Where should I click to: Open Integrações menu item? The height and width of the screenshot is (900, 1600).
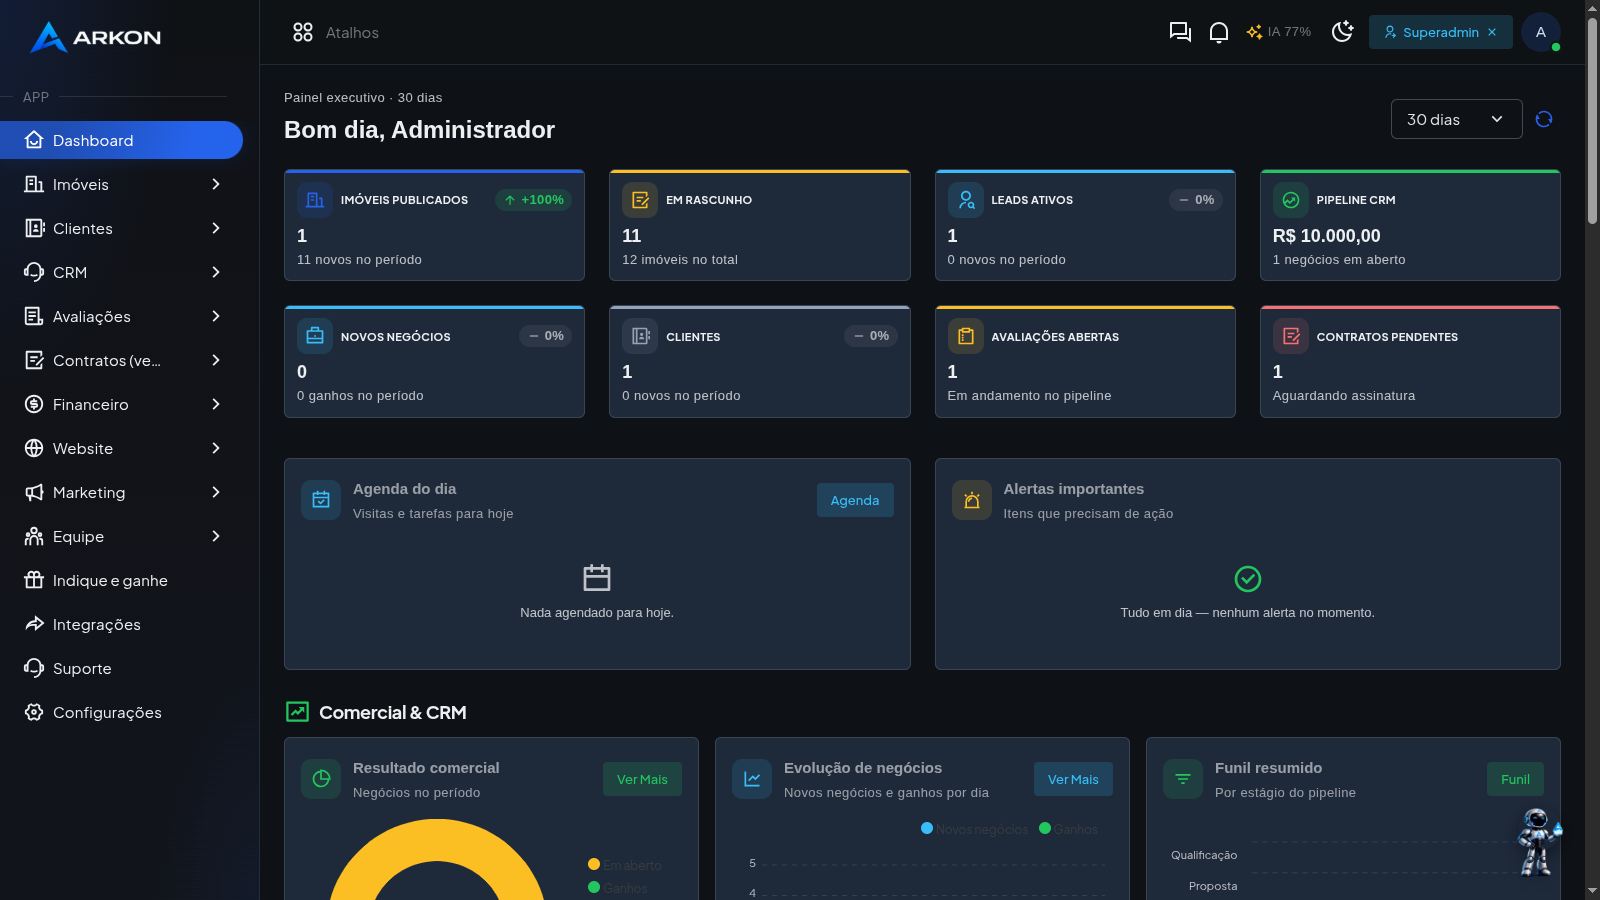[x=121, y=624]
